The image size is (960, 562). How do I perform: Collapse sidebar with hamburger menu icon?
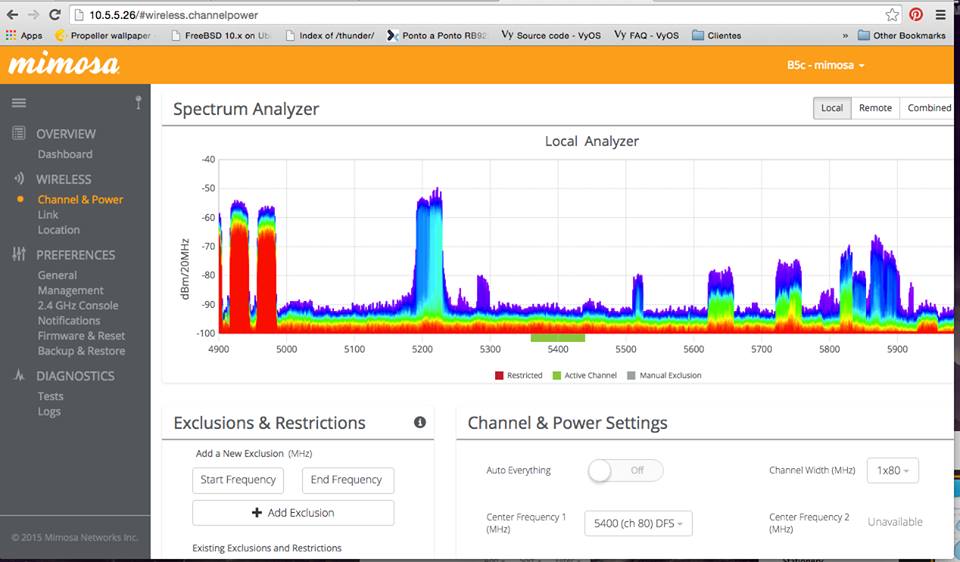(x=19, y=103)
